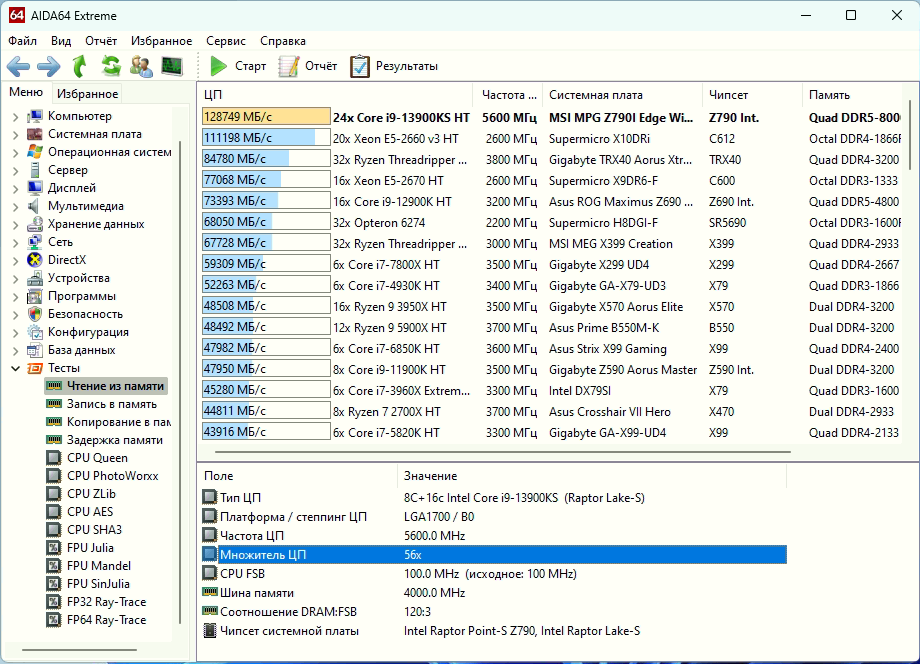Select FP64 Ray-Trace benchmark item
The height and width of the screenshot is (664, 920).
point(106,620)
